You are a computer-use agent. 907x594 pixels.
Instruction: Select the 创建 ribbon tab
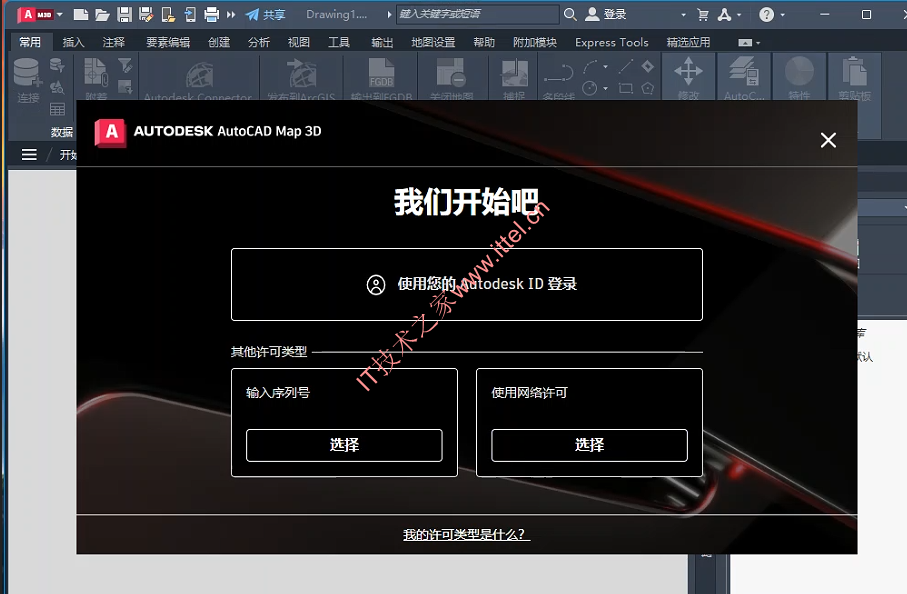point(219,42)
